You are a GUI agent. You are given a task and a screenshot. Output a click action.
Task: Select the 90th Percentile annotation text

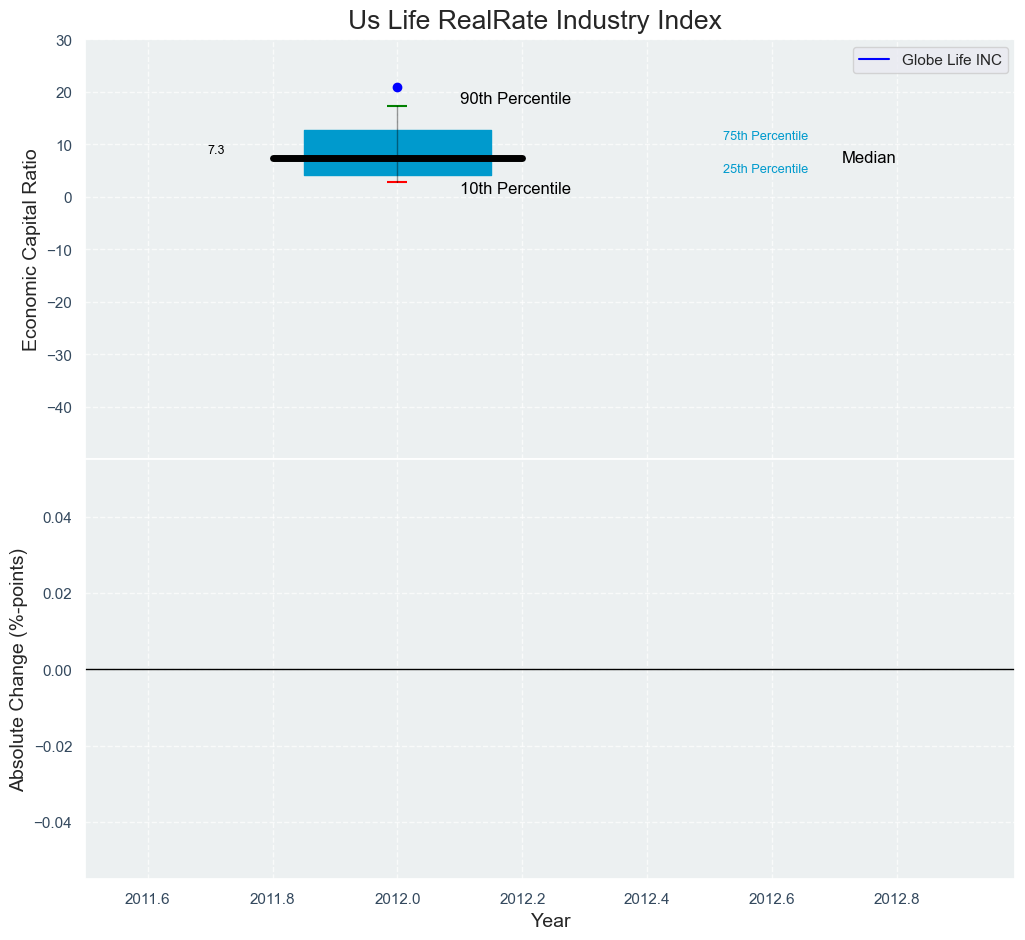(515, 99)
